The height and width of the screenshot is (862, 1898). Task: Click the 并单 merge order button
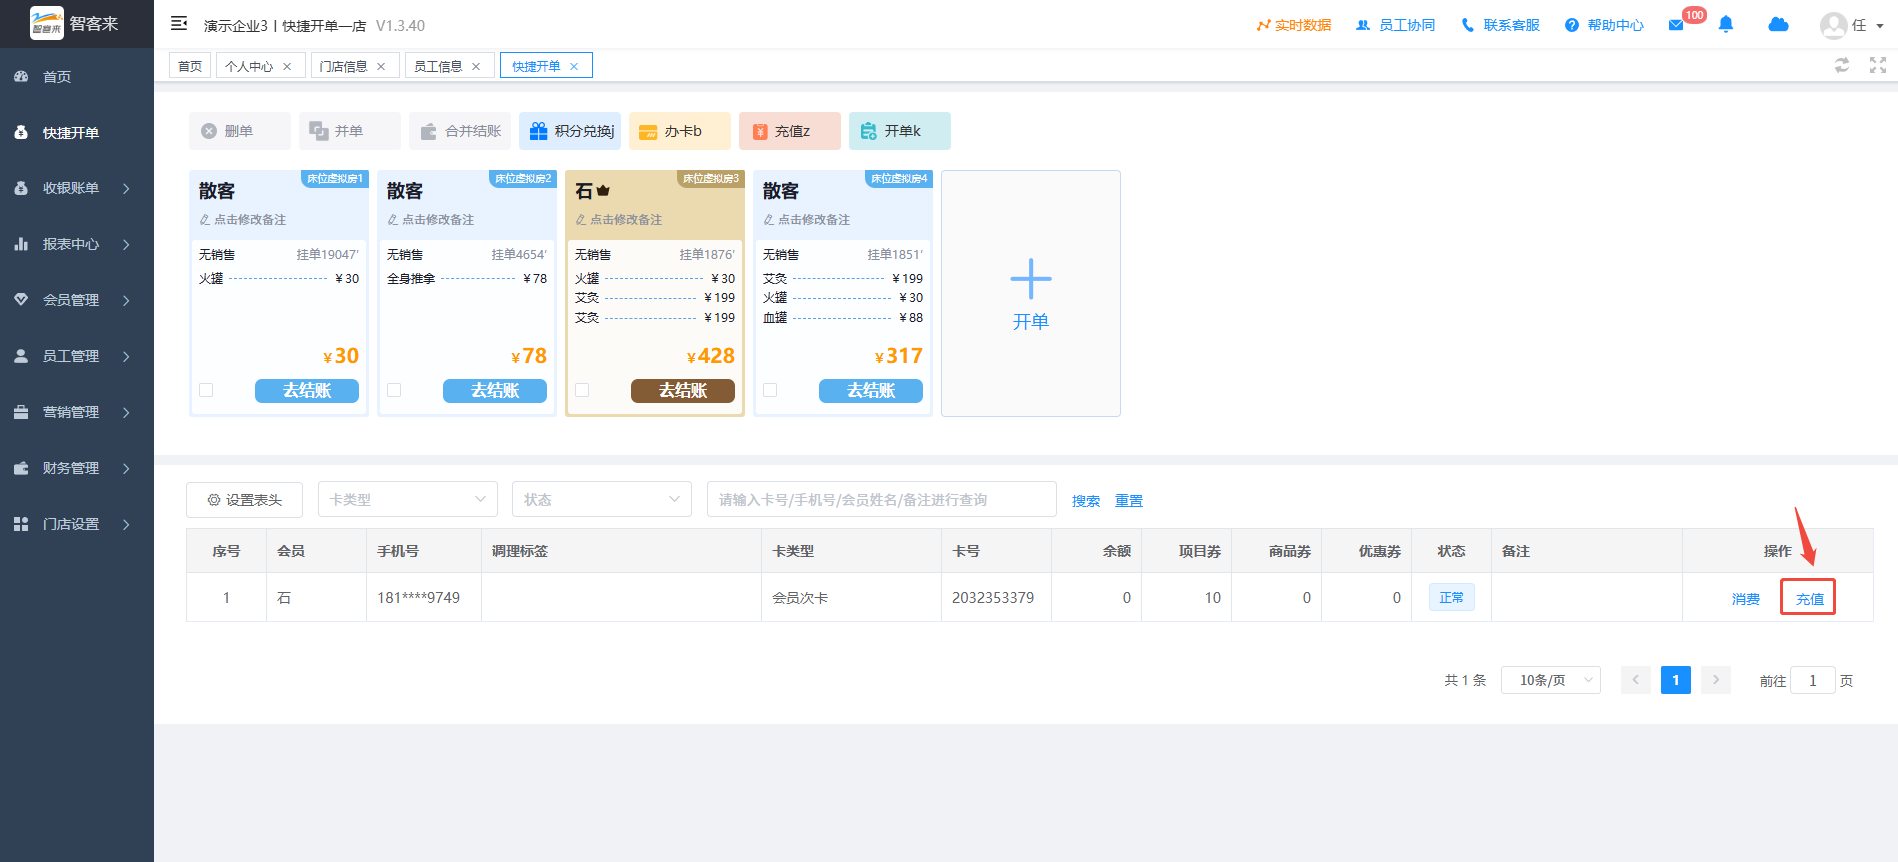[x=349, y=131]
